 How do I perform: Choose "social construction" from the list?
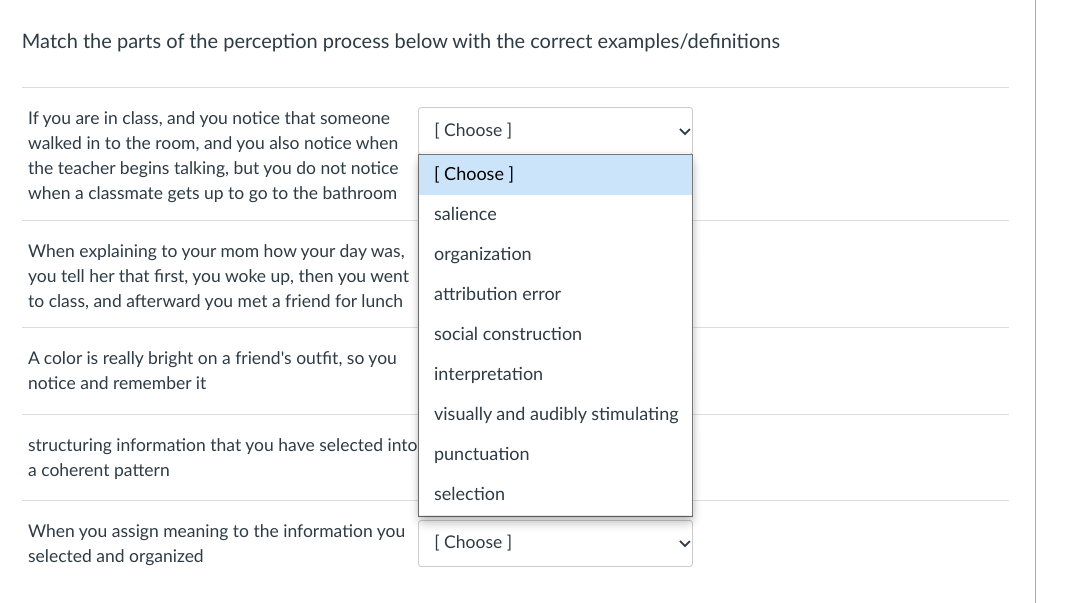point(507,334)
